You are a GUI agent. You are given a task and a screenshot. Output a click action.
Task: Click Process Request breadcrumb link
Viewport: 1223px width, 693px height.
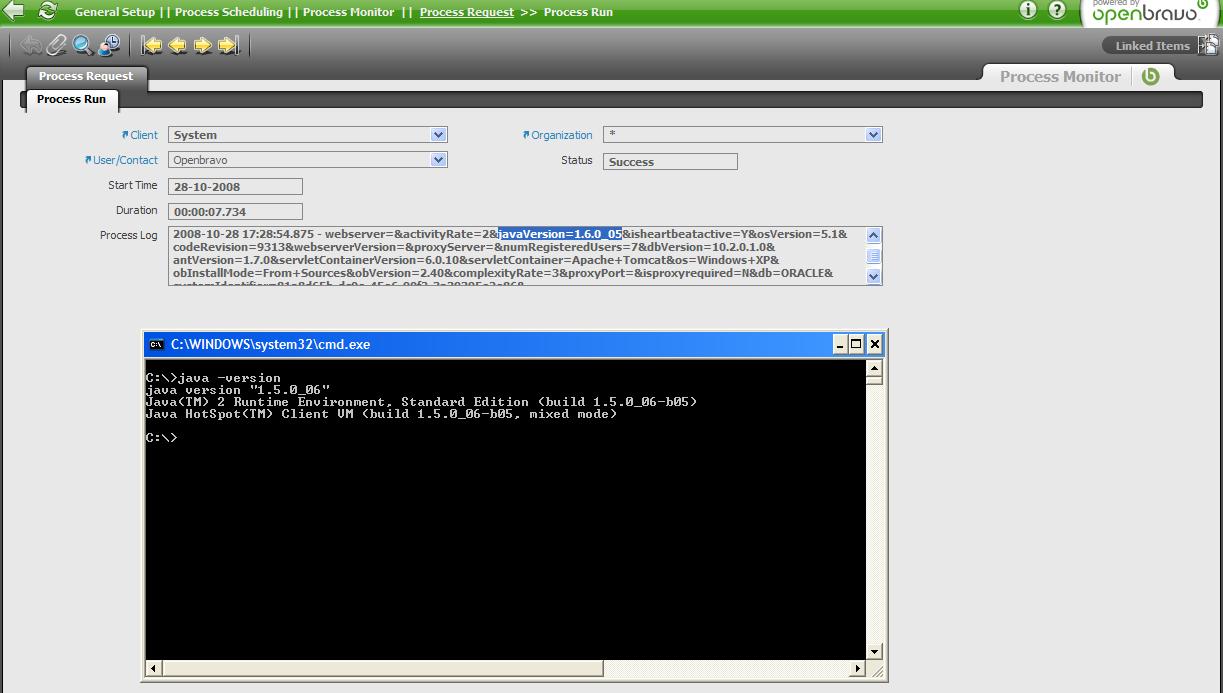tap(466, 12)
